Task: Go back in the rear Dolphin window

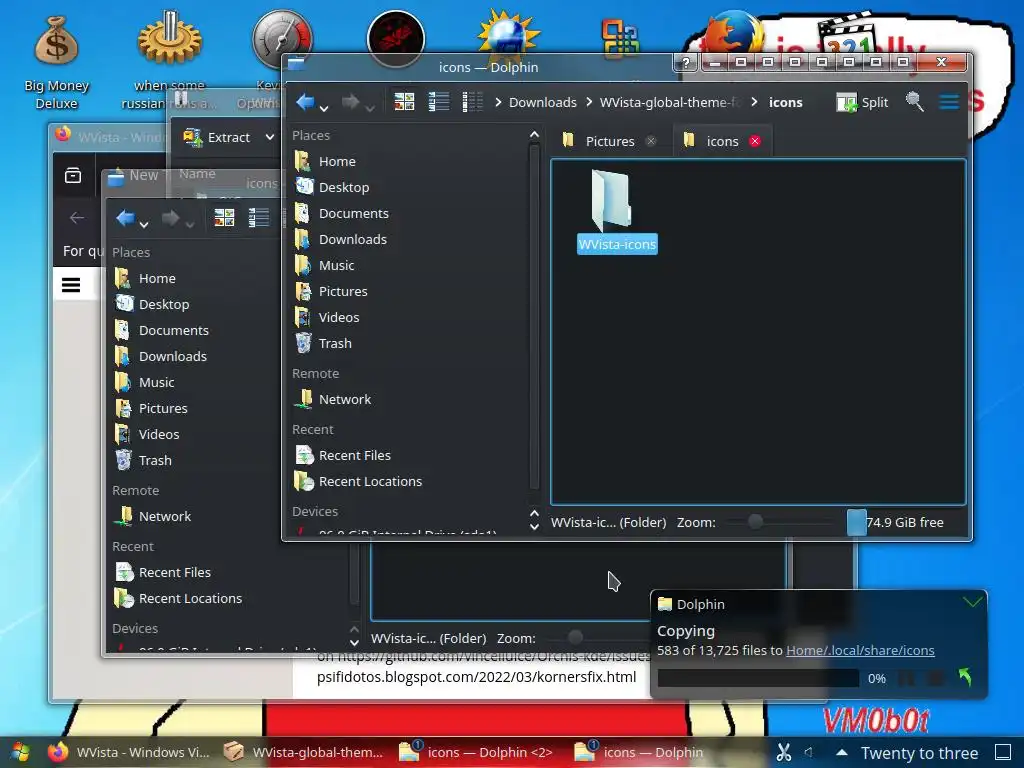Action: click(125, 218)
